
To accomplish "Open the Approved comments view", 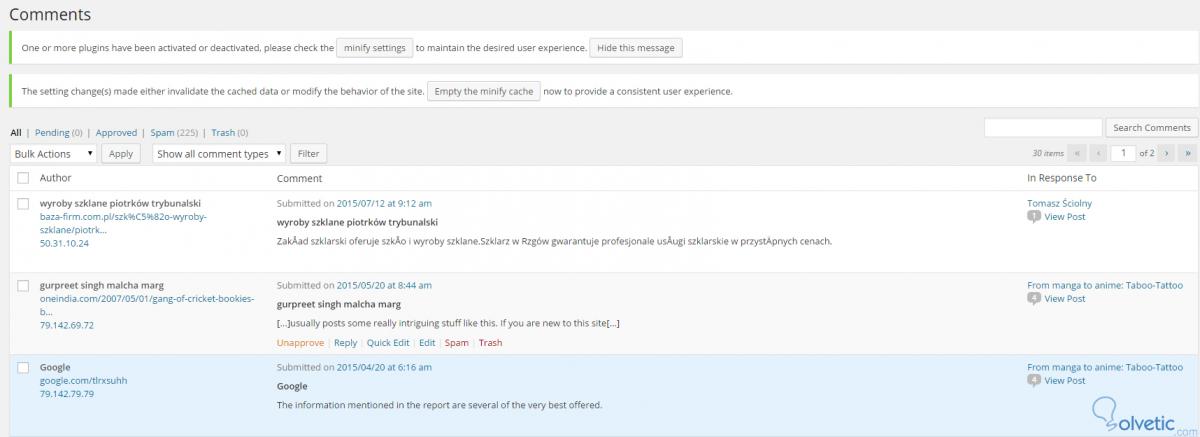I will coord(116,132).
